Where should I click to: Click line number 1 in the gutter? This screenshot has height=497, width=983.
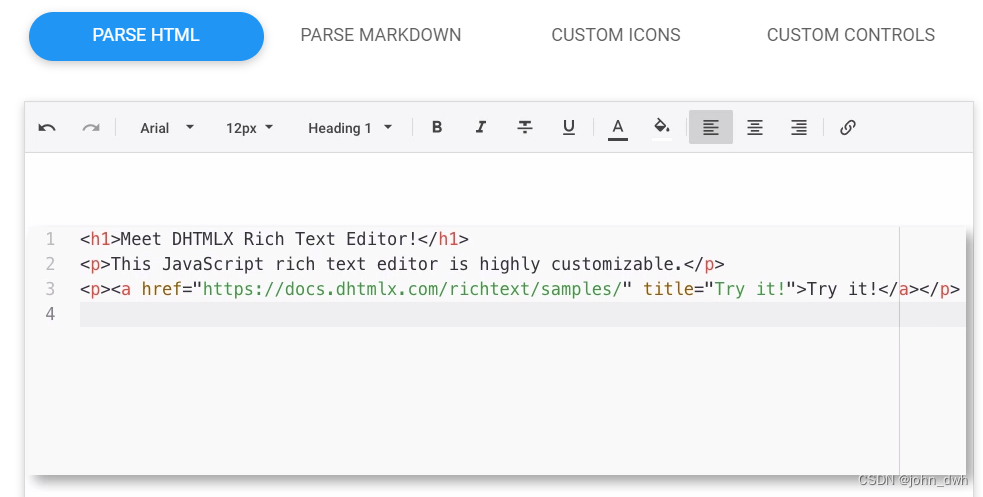pos(50,239)
